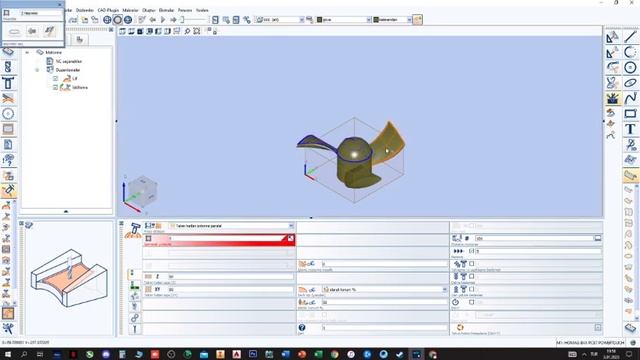Click the large T-shaped tool icon in left sidebar
640x360 pixels.
click(8, 83)
